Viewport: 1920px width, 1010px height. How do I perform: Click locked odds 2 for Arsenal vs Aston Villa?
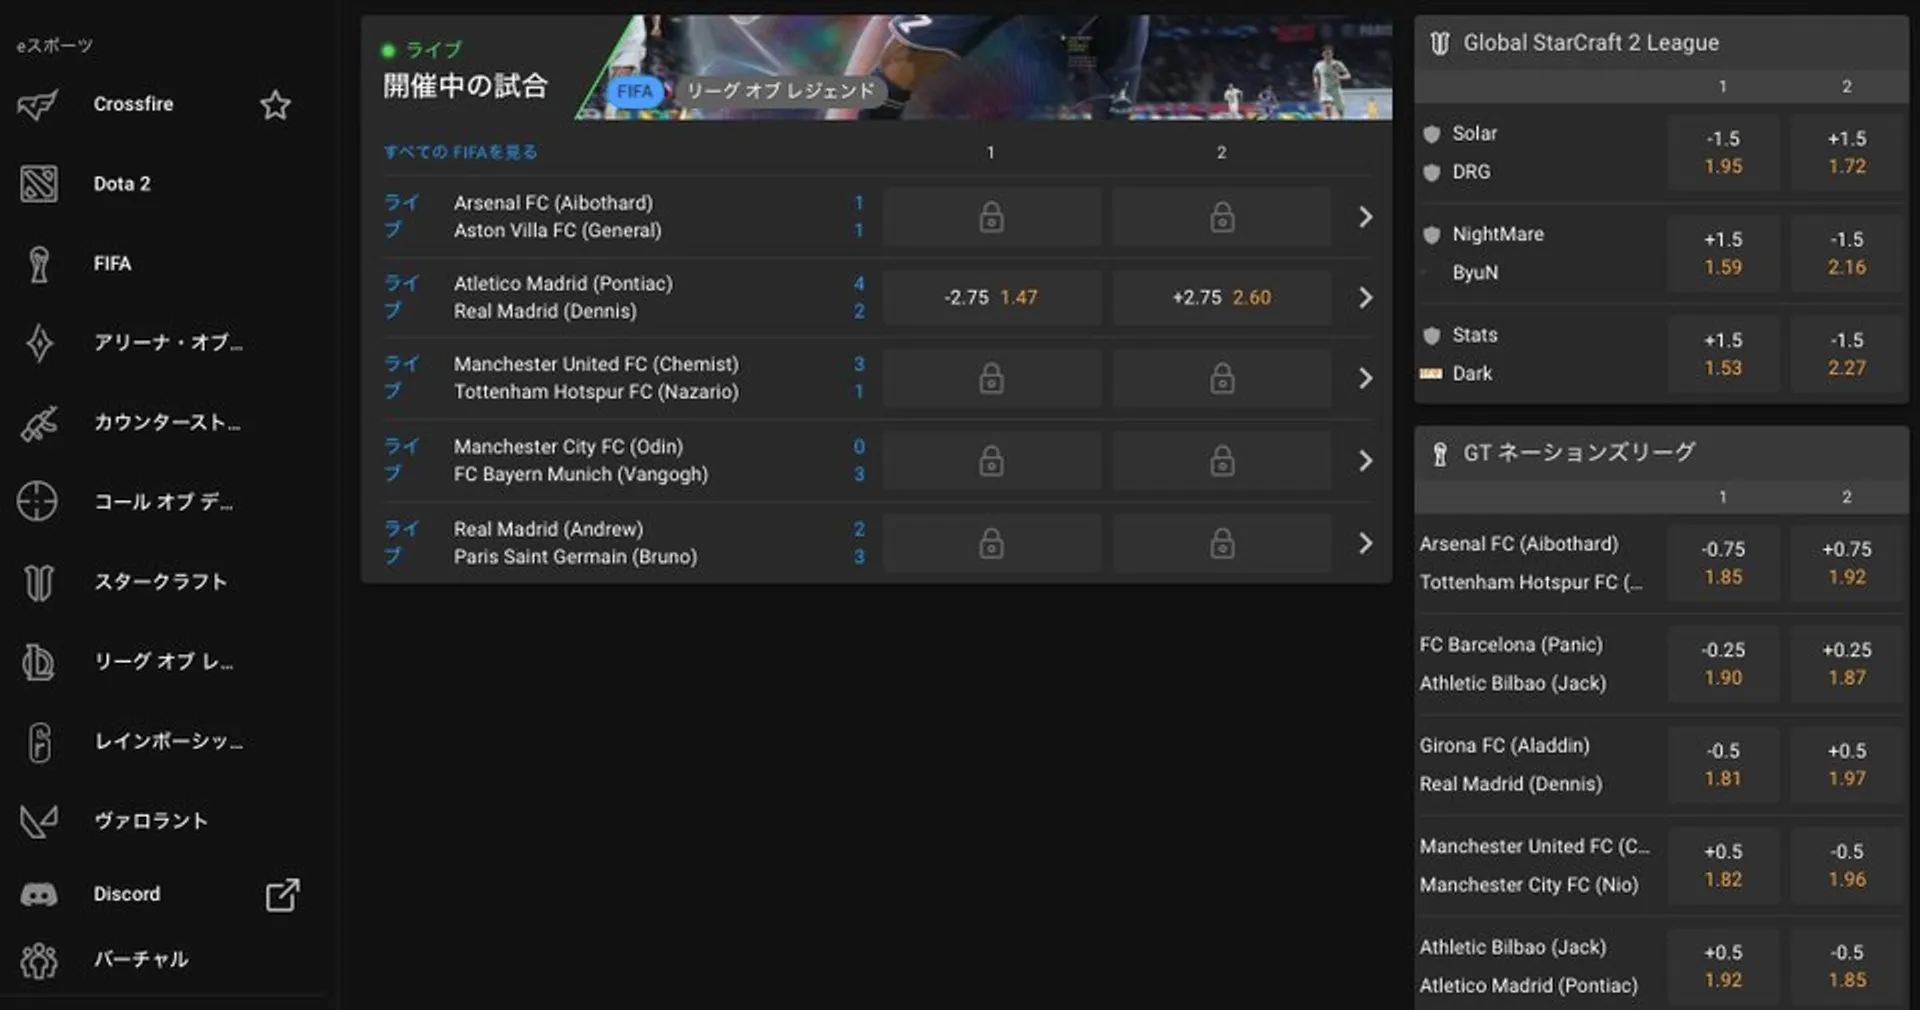[x=1222, y=217]
